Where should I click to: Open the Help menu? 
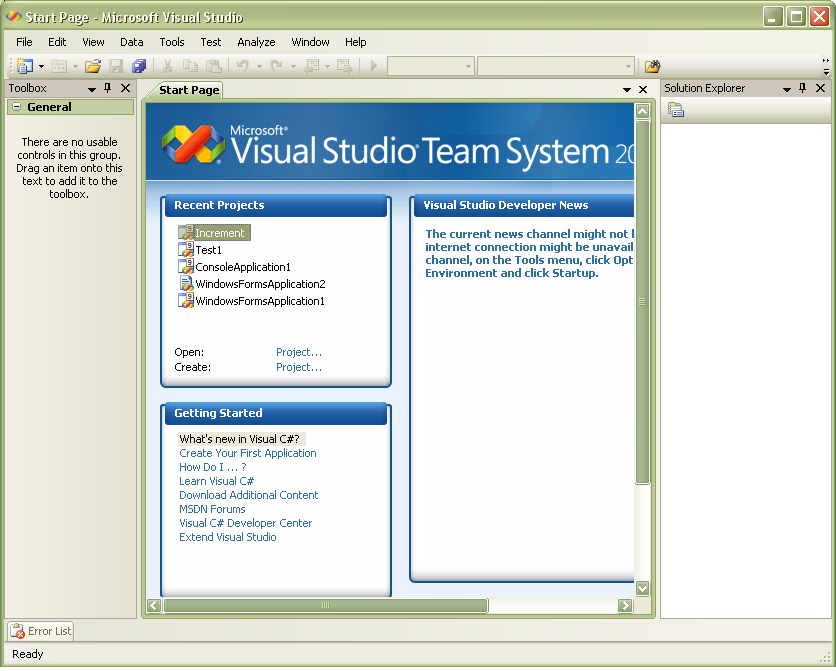click(x=356, y=42)
